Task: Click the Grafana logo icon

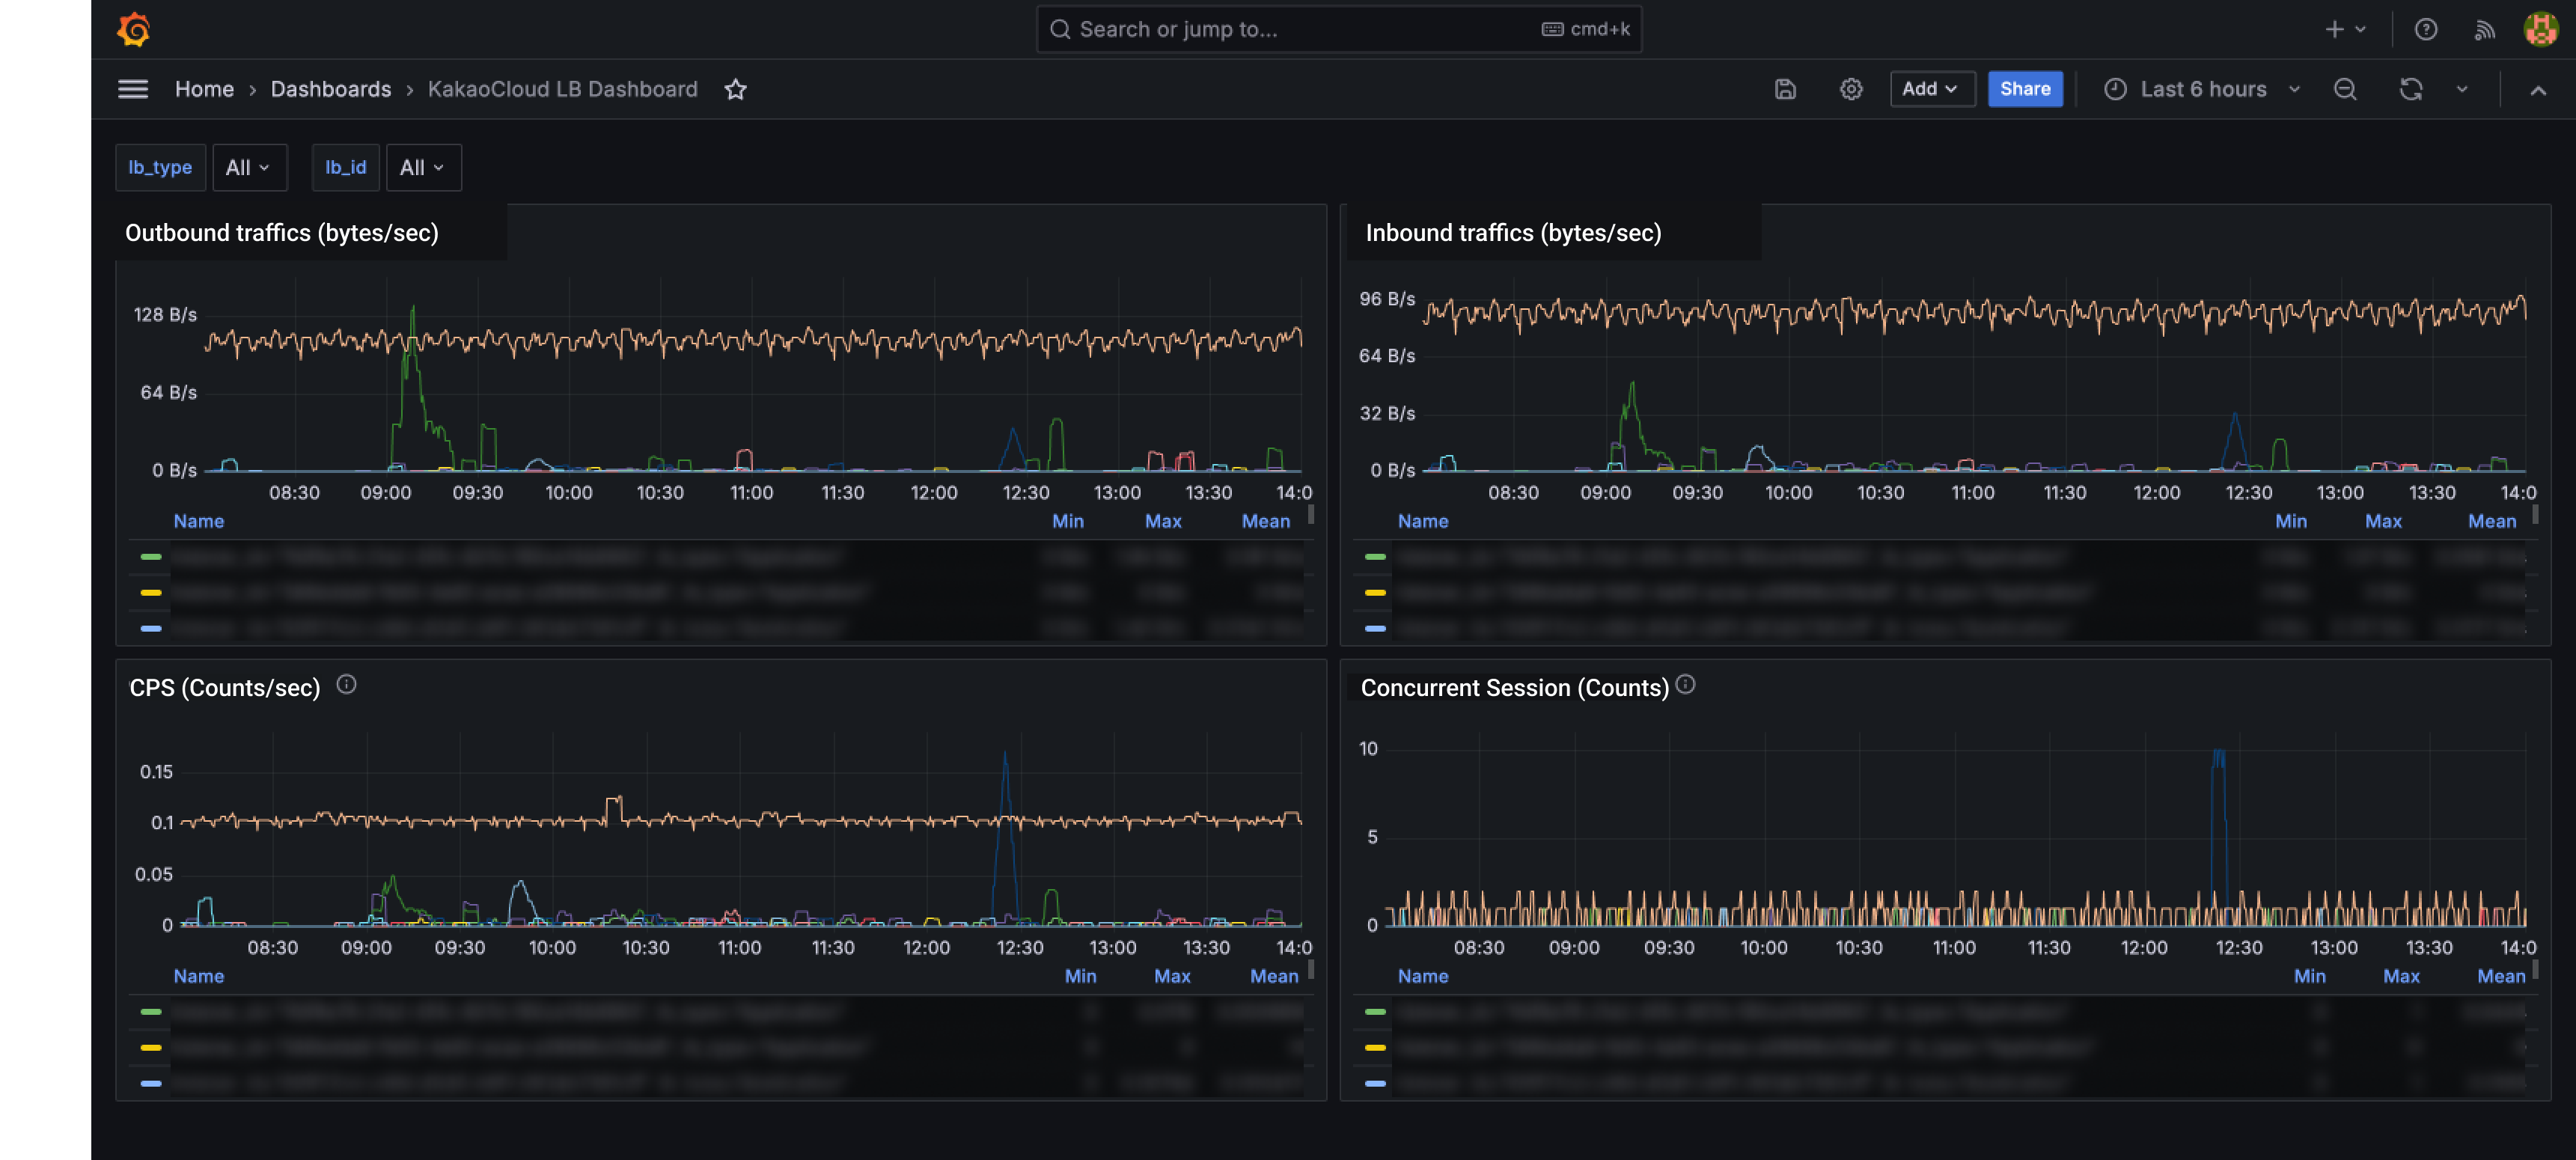Action: [133, 29]
